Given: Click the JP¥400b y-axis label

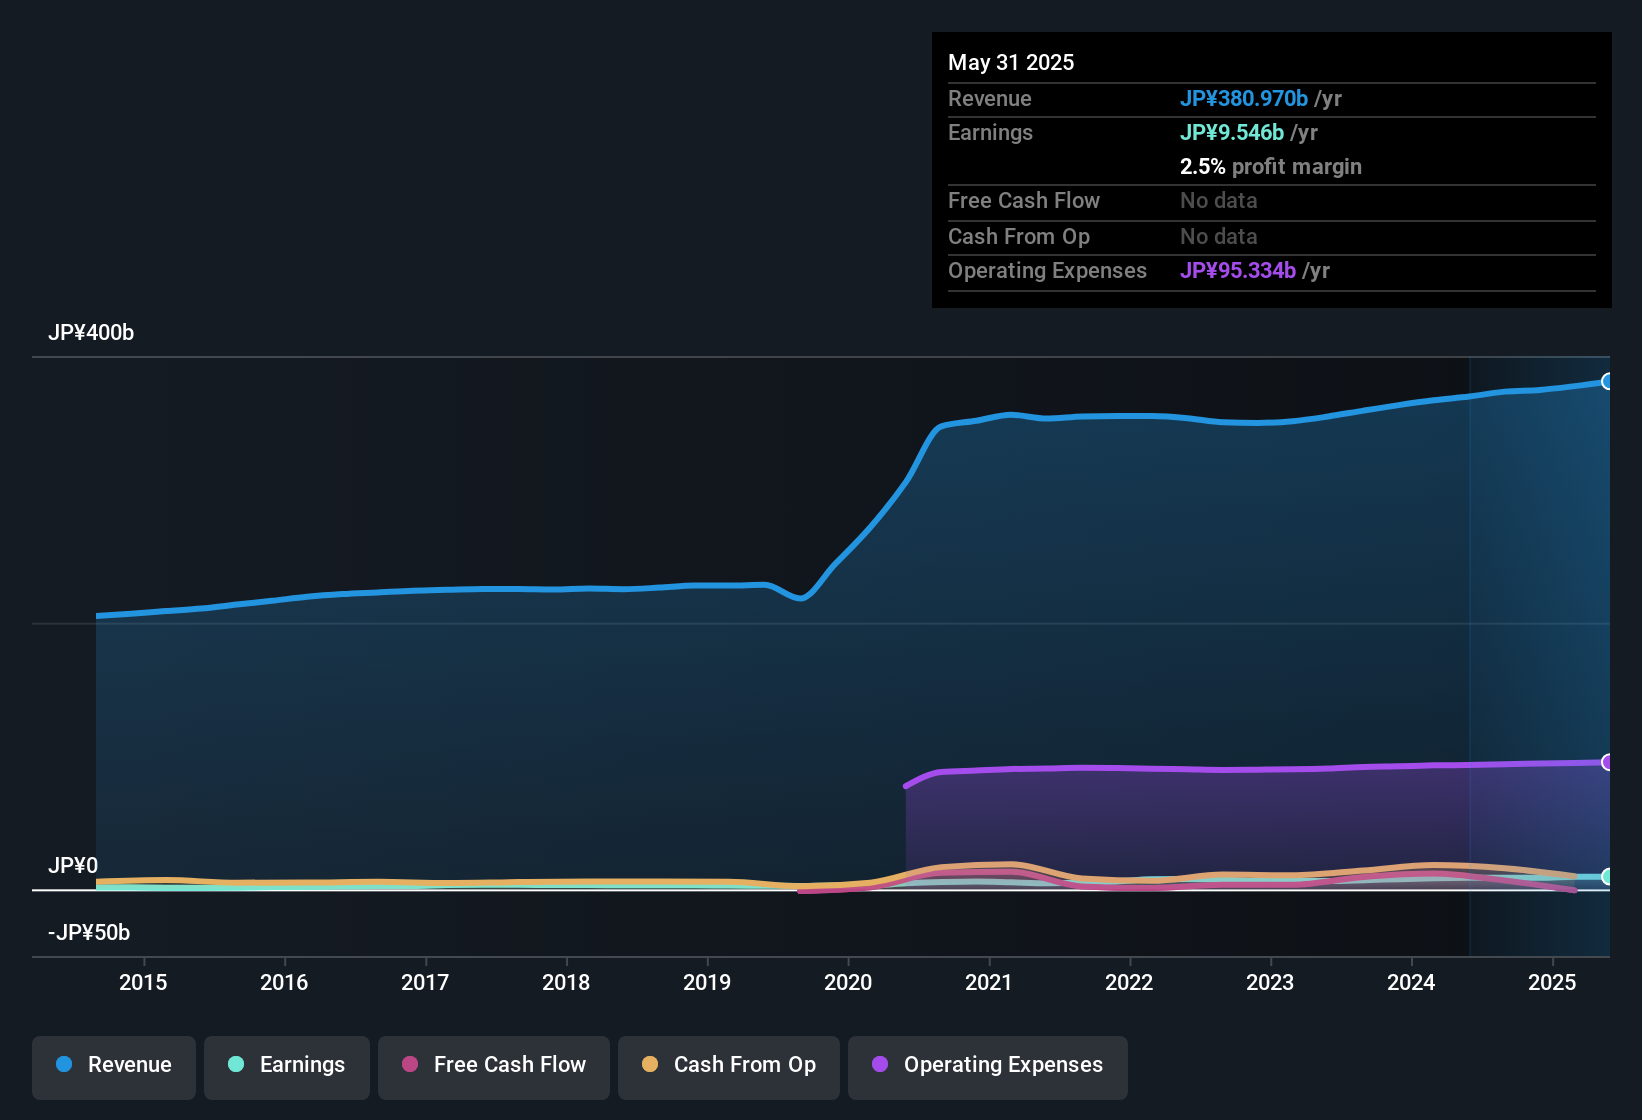Looking at the screenshot, I should [x=91, y=333].
